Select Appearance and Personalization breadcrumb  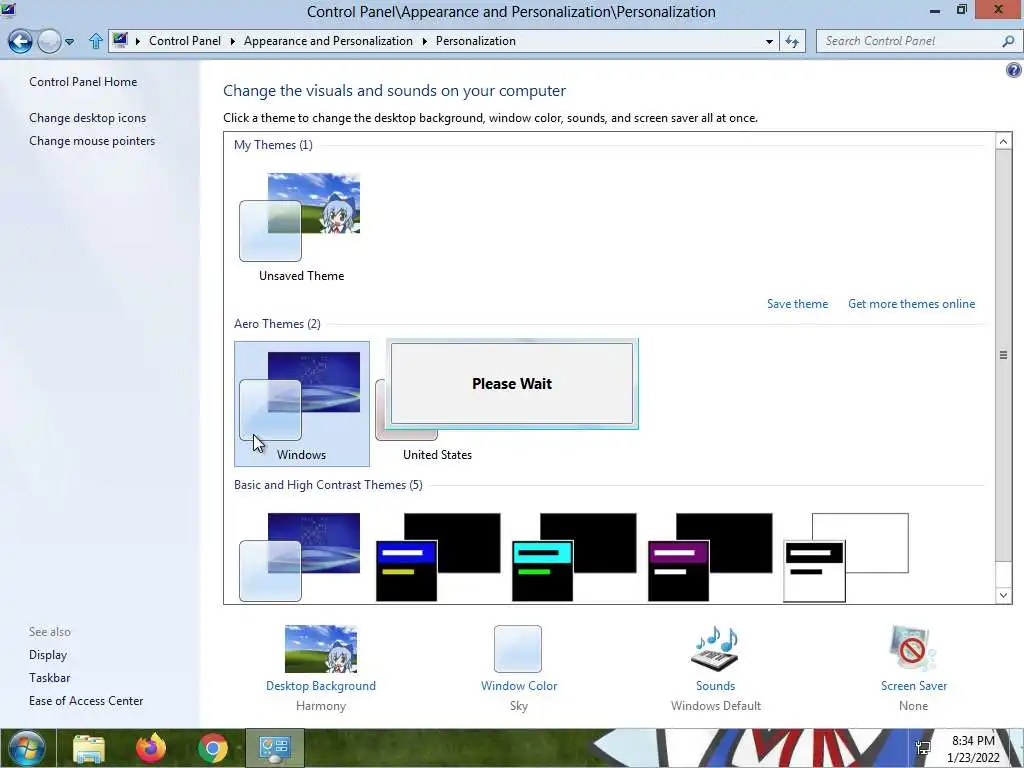click(x=328, y=40)
